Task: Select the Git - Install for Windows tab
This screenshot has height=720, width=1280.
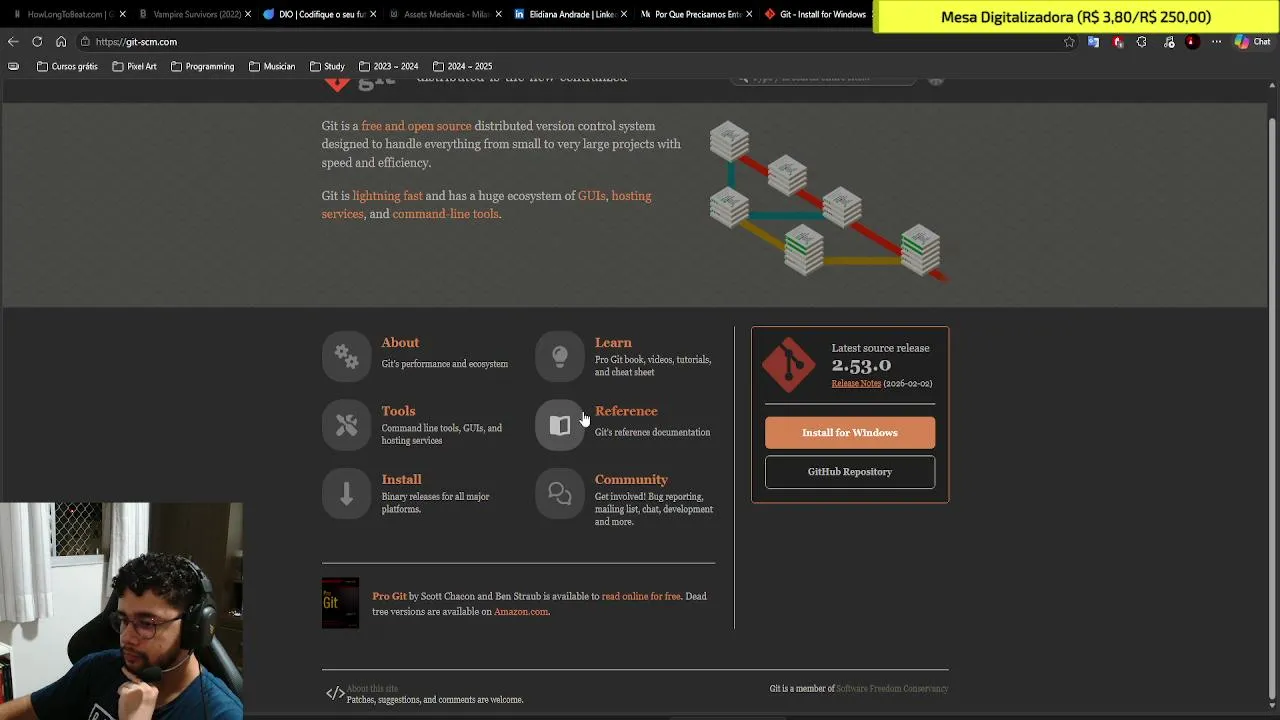Action: [816, 15]
